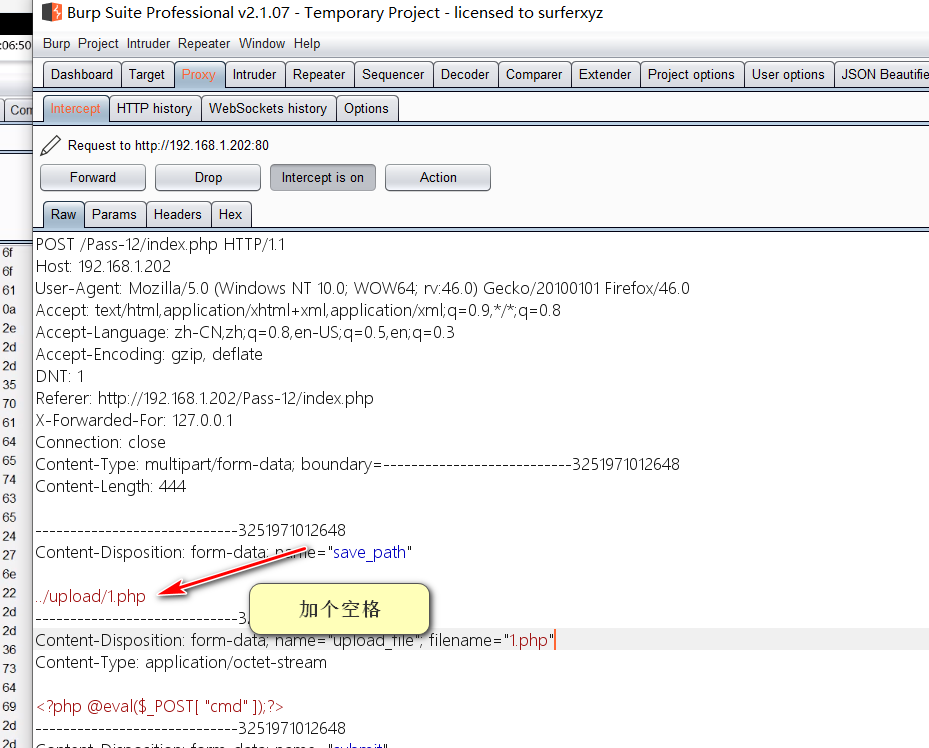This screenshot has width=929, height=748.
Task: Click the POST /Pass-12/index.php request line
Action: [160, 245]
